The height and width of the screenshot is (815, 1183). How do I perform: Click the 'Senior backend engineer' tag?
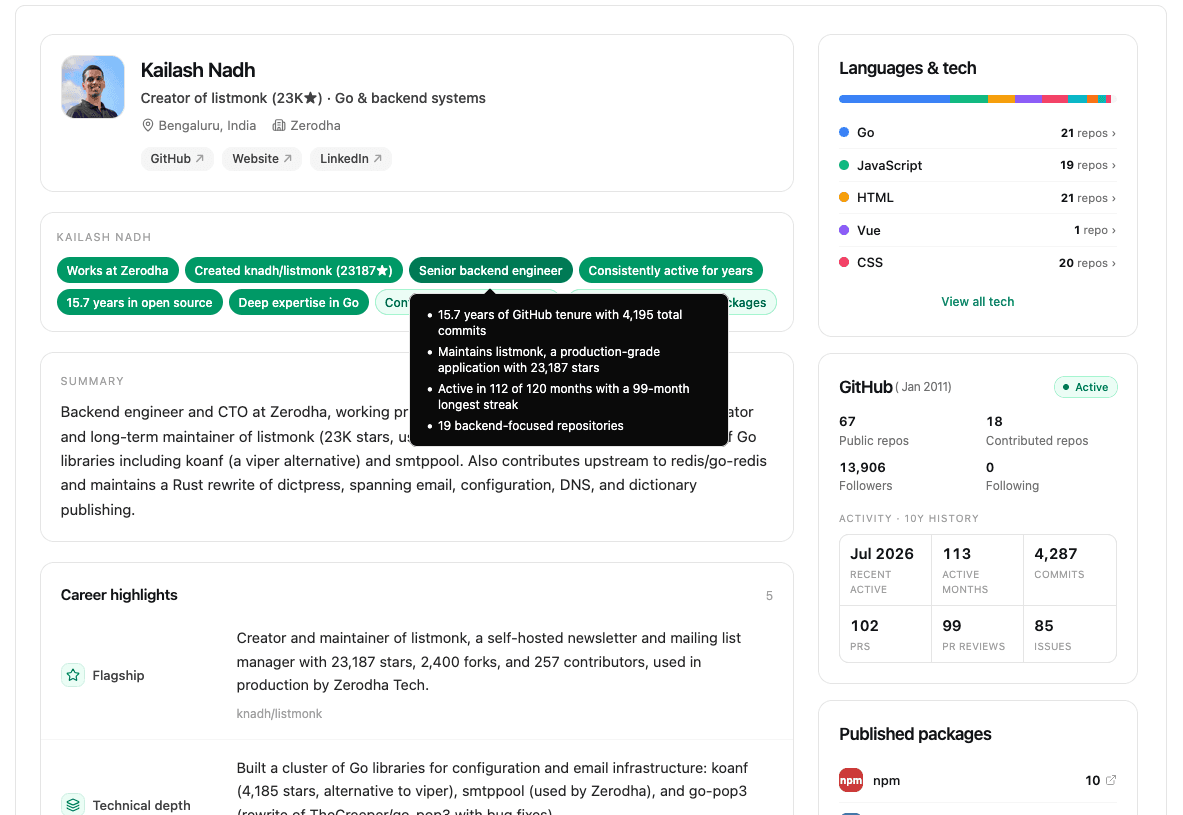tap(490, 270)
